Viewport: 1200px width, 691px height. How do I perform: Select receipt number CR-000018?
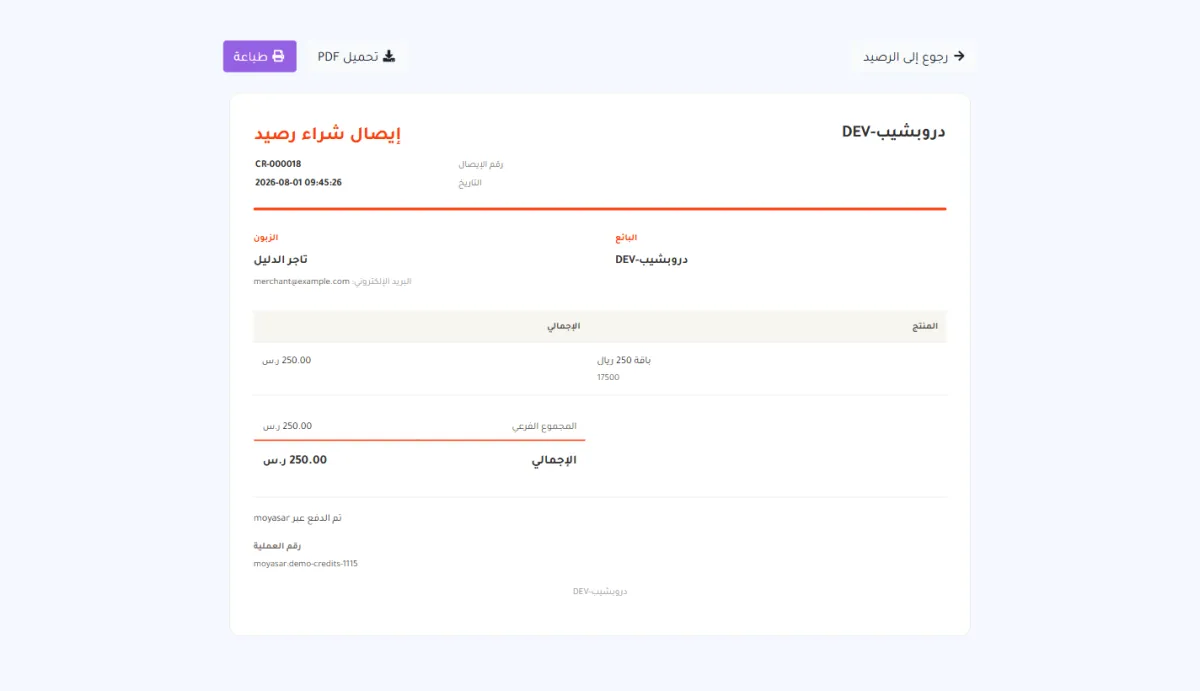tap(278, 163)
